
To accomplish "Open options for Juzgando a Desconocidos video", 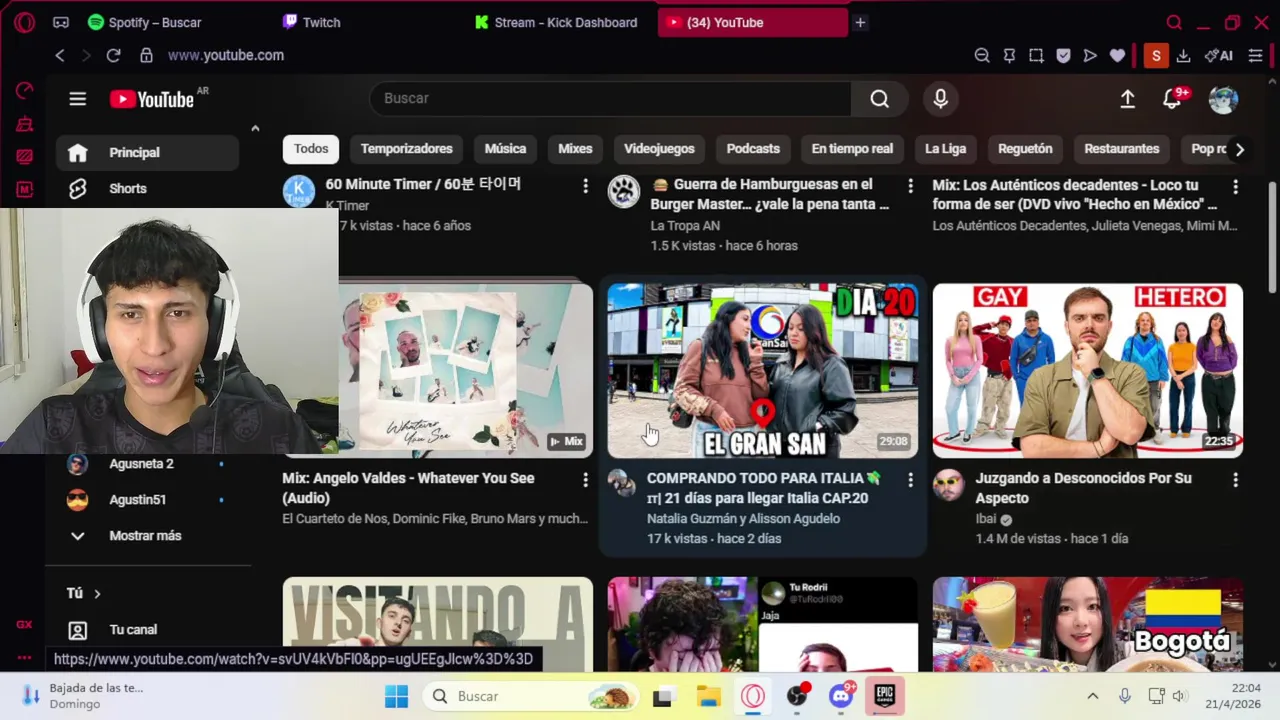I will (x=1235, y=480).
